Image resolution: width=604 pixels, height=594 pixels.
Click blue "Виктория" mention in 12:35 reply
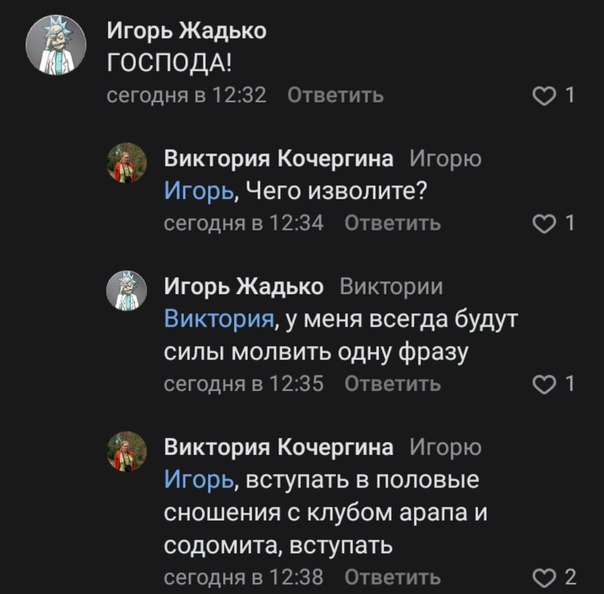pyautogui.click(x=219, y=319)
